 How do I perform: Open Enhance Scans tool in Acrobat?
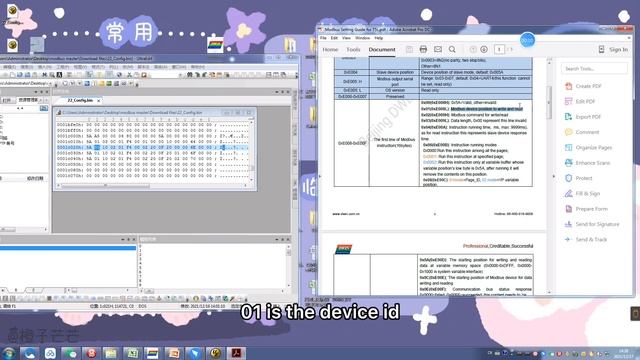tap(587, 163)
